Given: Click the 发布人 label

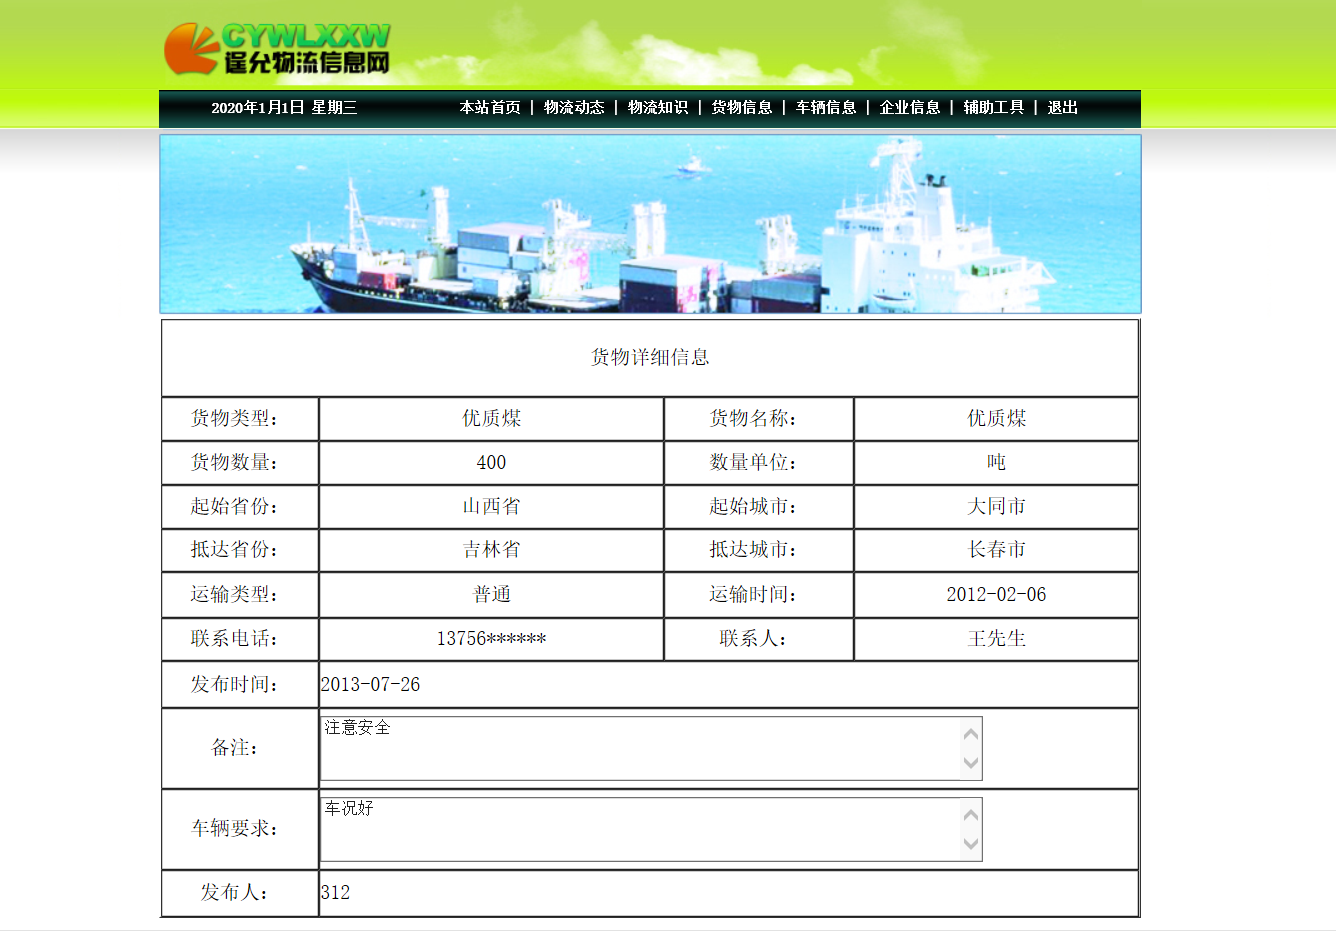Looking at the screenshot, I should [x=235, y=892].
